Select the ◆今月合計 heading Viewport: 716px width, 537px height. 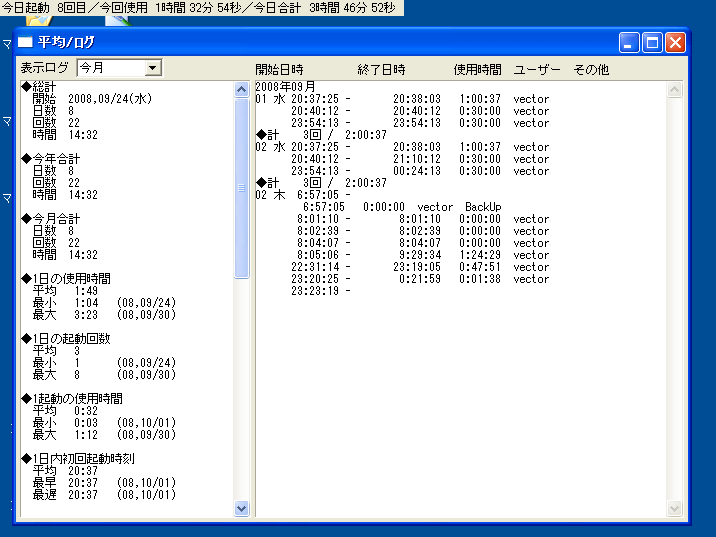point(51,218)
